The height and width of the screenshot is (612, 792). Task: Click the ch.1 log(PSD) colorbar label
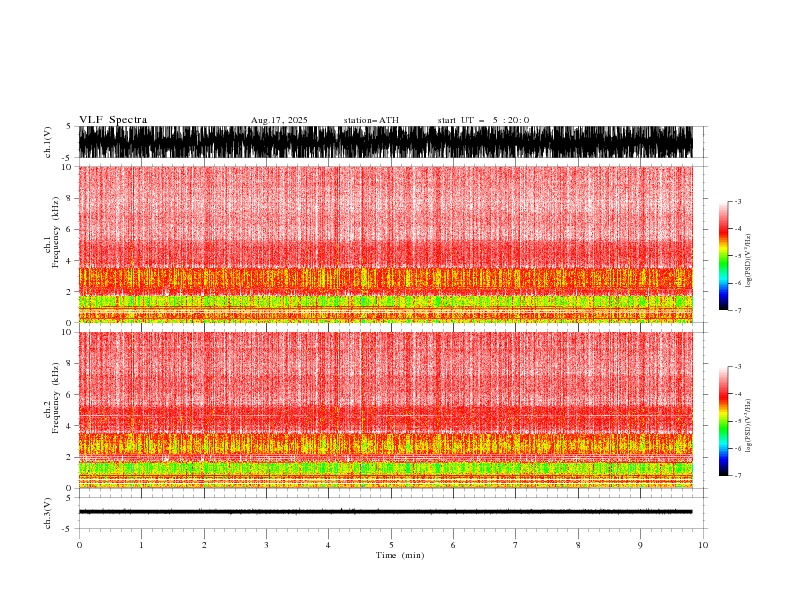(748, 261)
